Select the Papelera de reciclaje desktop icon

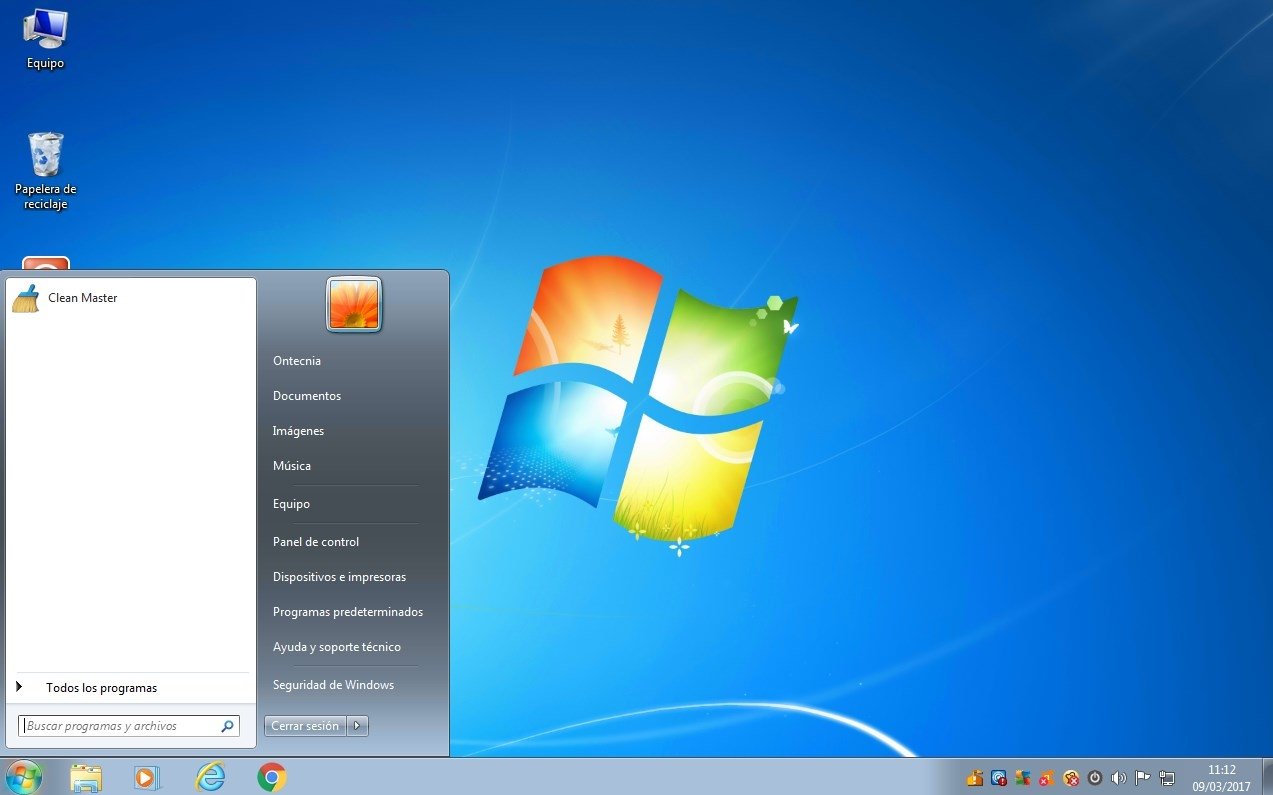pyautogui.click(x=45, y=171)
